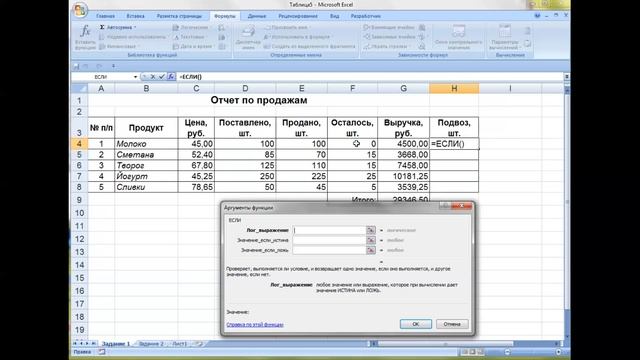Confirm formula with the checkmark icon
The width and height of the screenshot is (640, 360).
pos(162,77)
